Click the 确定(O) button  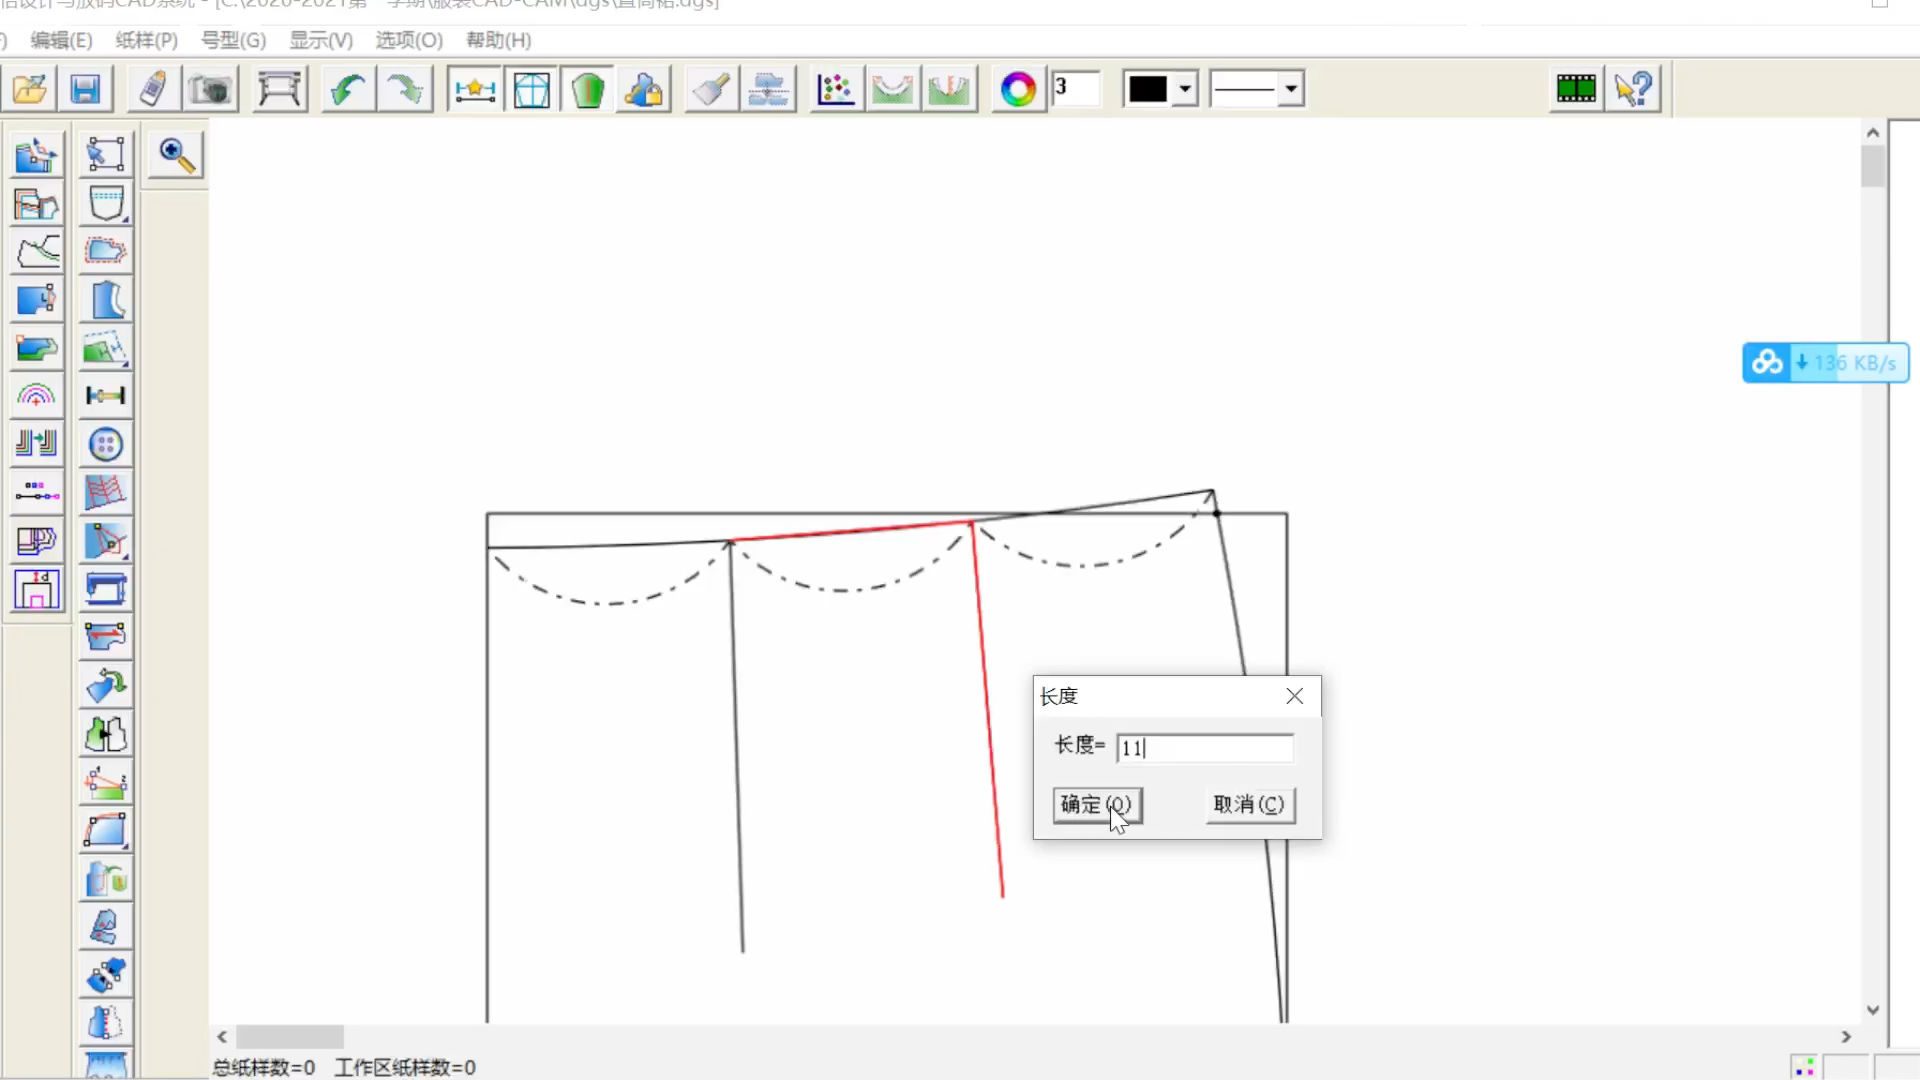(x=1096, y=805)
